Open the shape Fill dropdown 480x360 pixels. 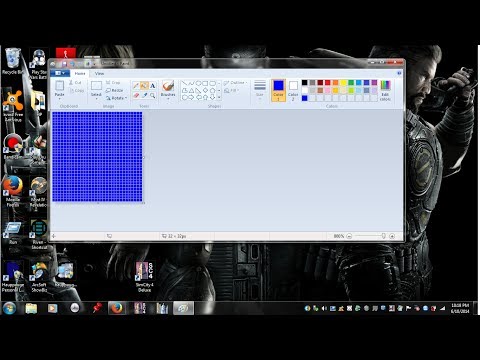(232, 90)
